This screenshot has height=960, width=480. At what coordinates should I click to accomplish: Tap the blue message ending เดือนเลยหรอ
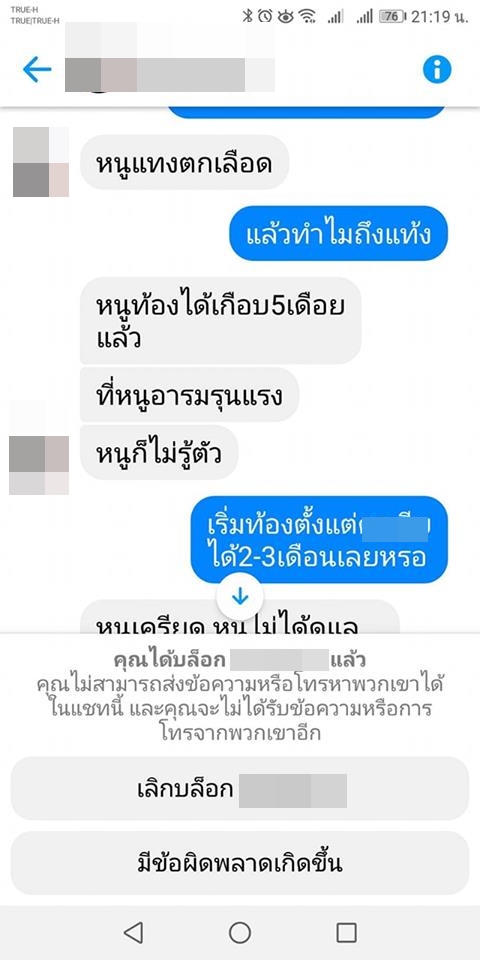pyautogui.click(x=320, y=539)
